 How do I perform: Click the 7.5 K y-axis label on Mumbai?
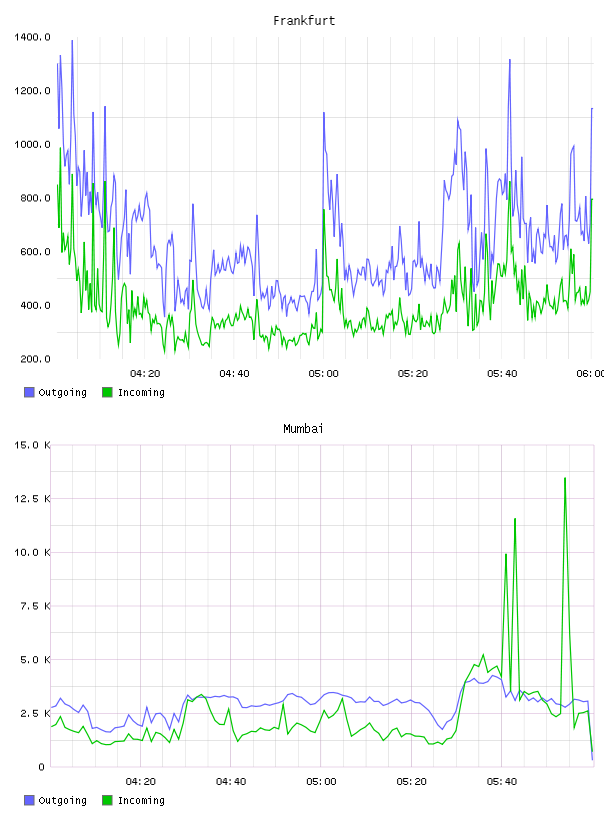point(35,606)
